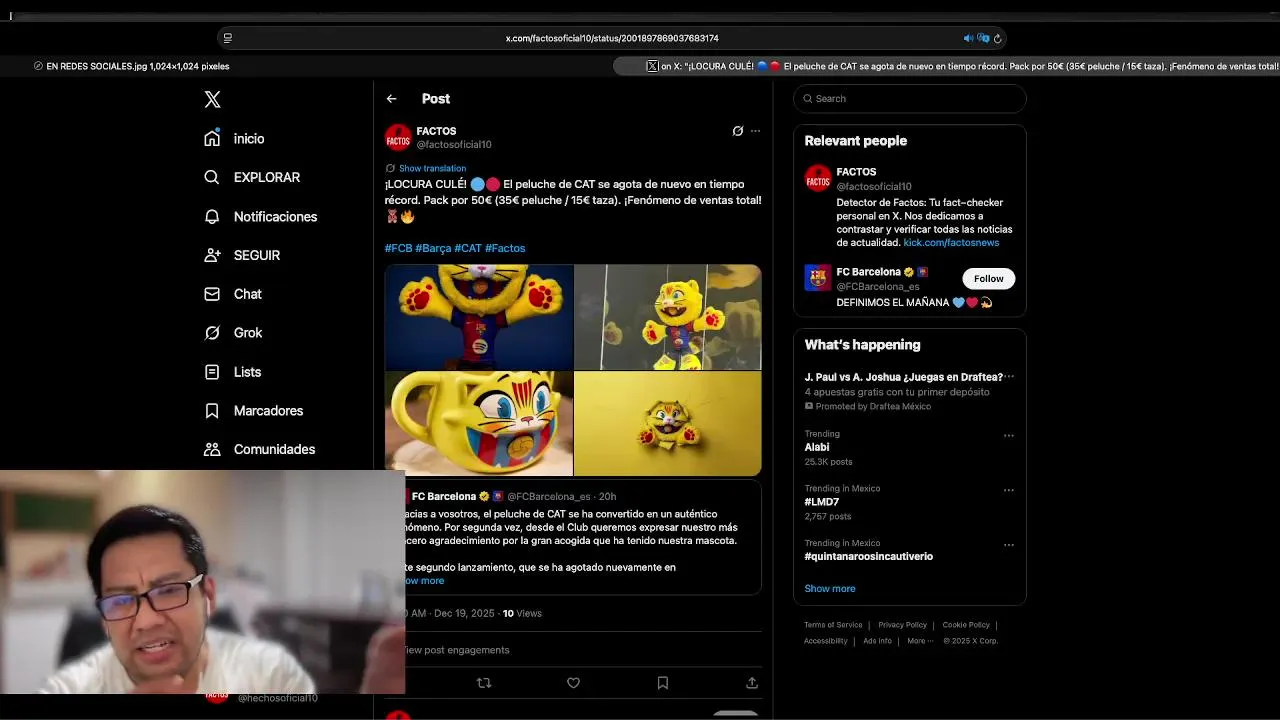Expand quoted FC Barcelona post with Show more
Viewport: 1280px width, 720px height.
click(424, 580)
